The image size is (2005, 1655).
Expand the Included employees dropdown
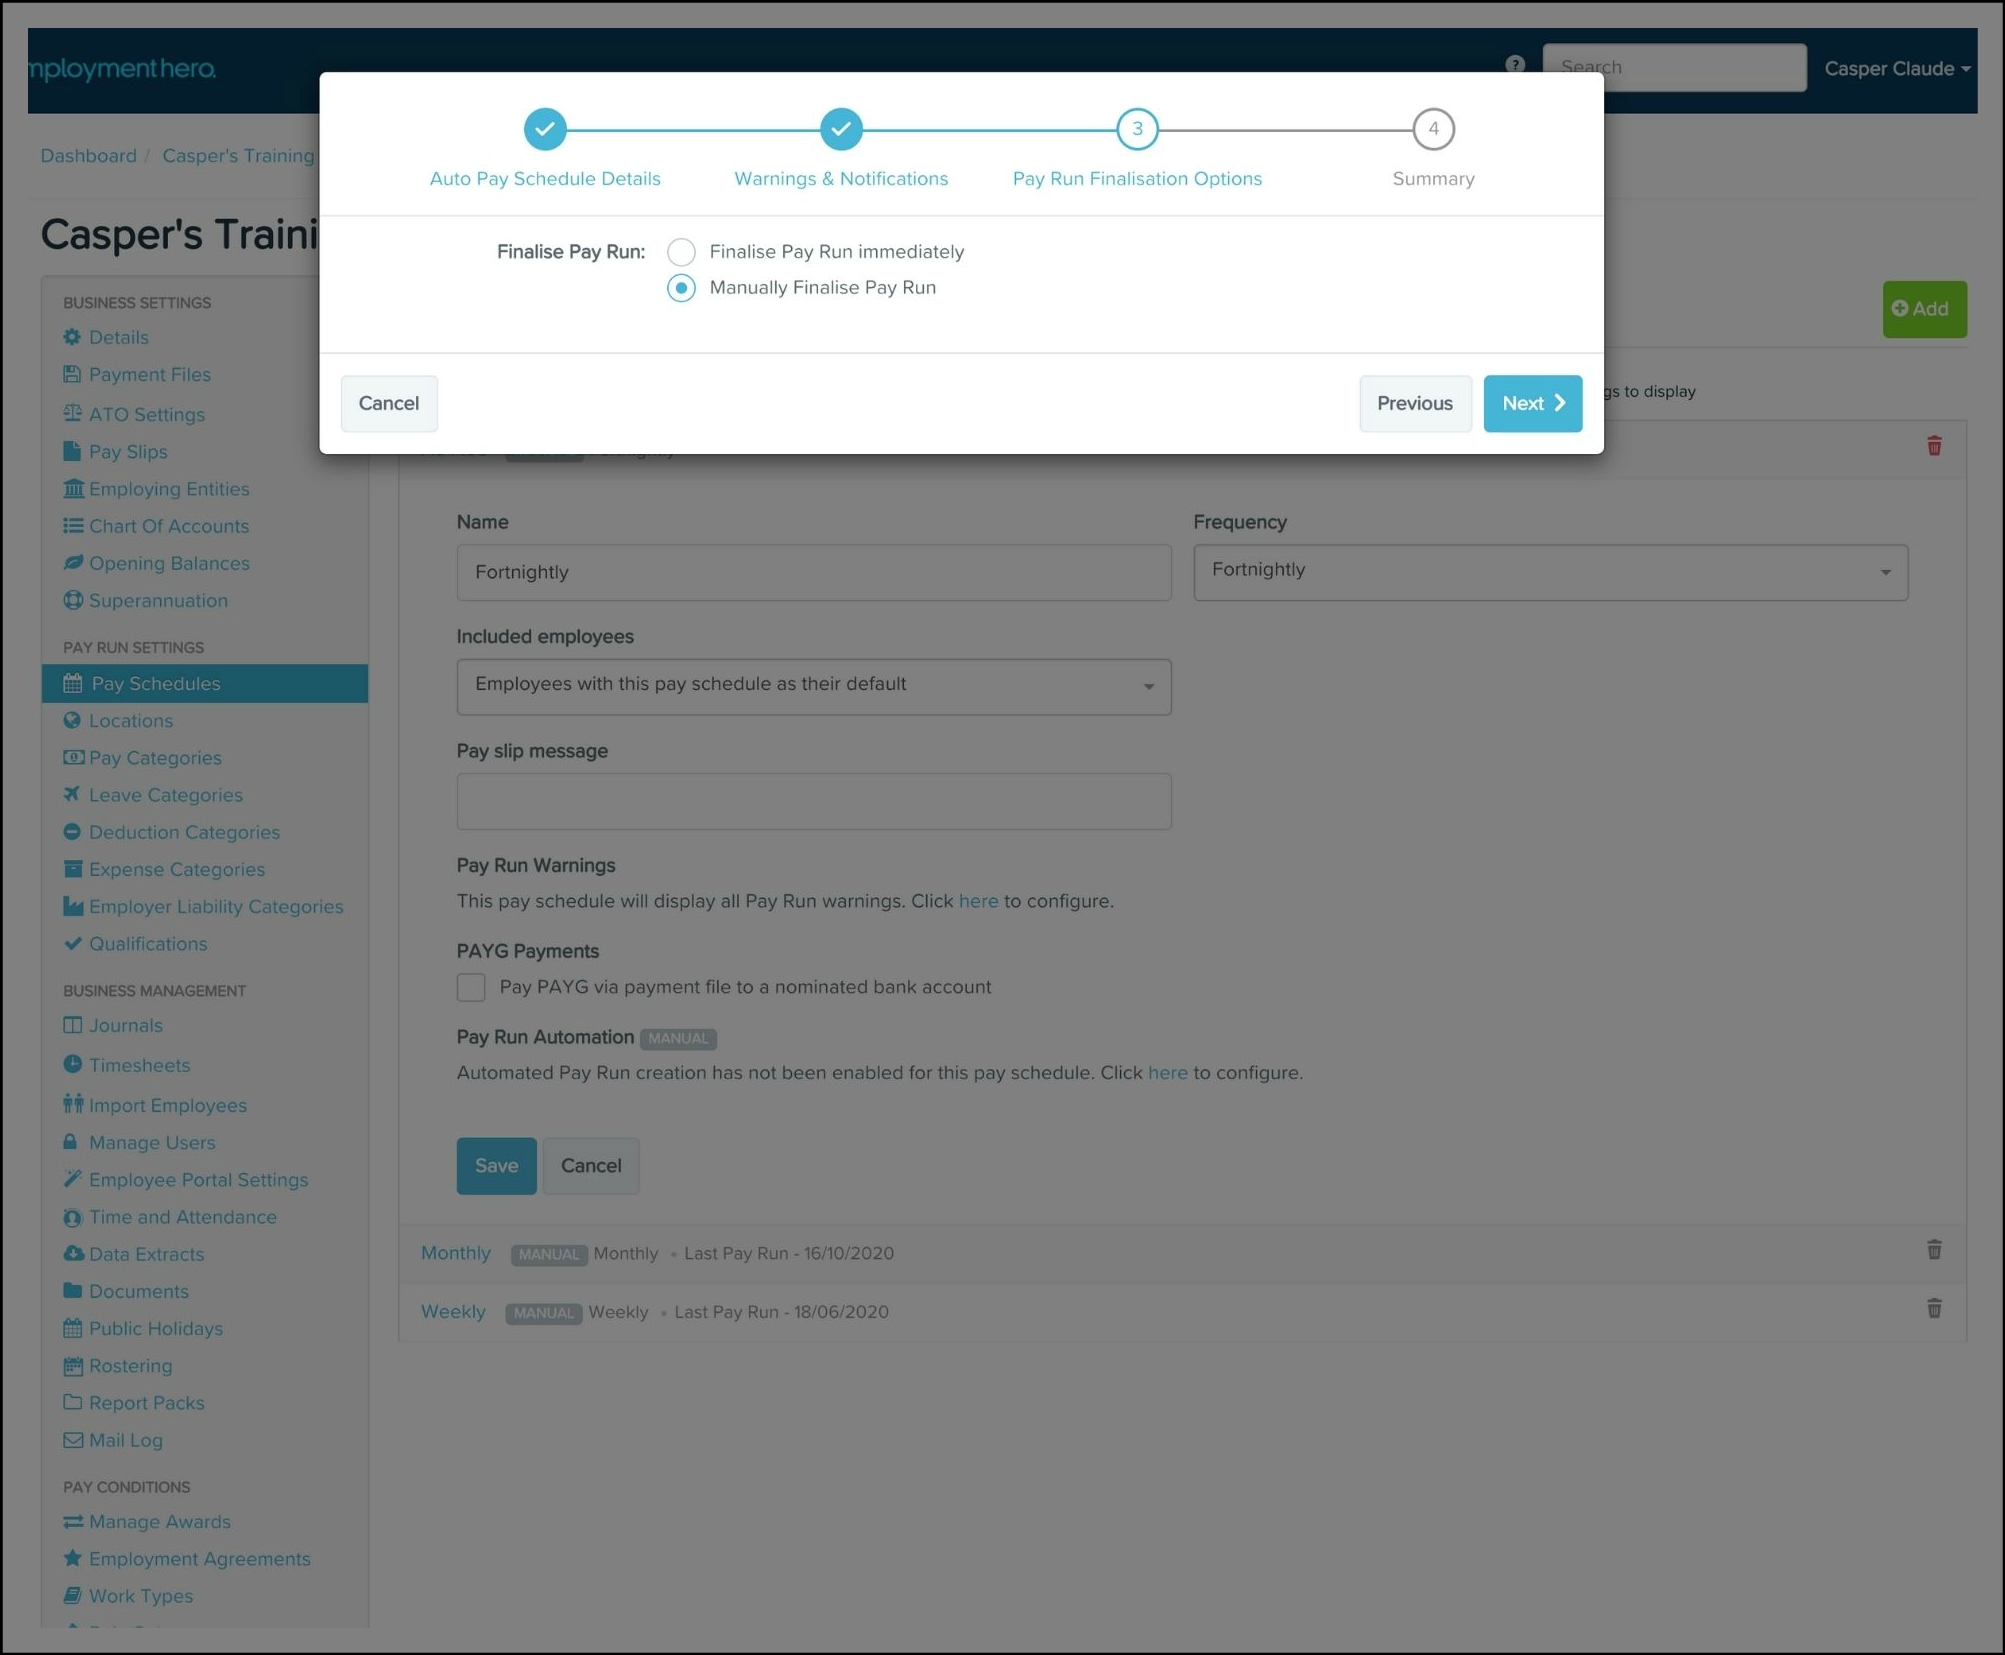pyautogui.click(x=813, y=686)
